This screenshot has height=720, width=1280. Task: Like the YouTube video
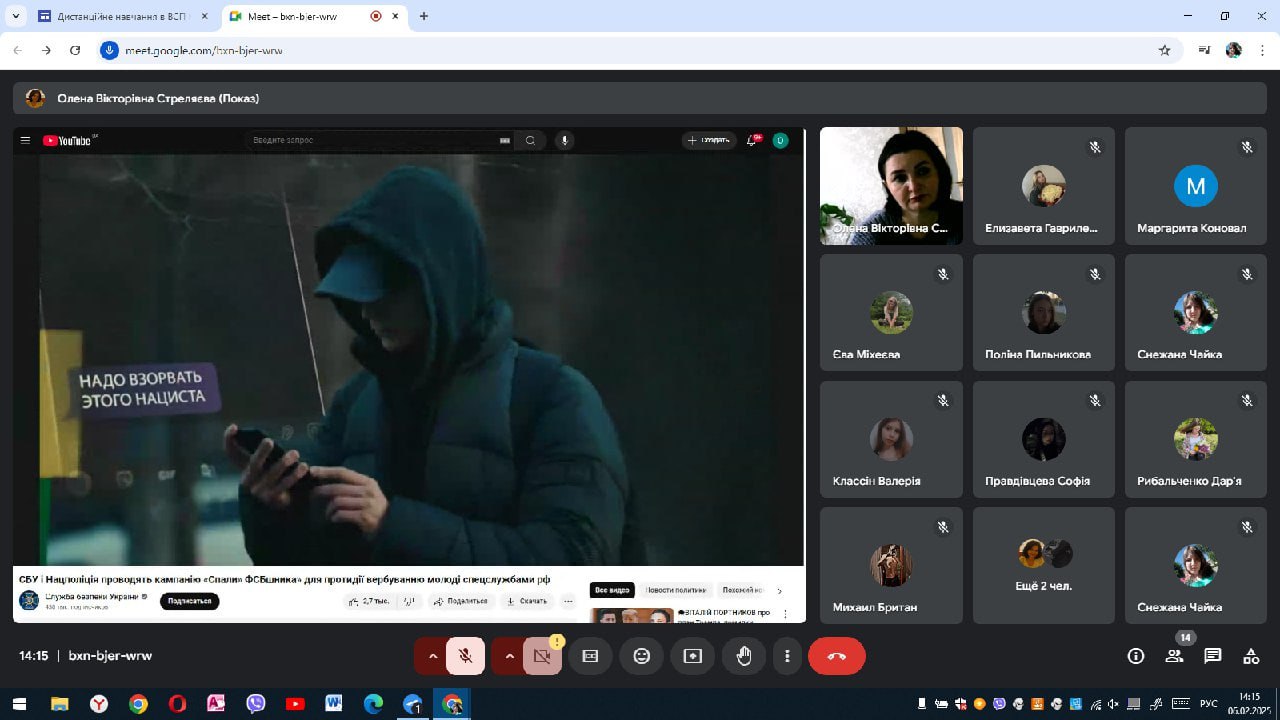click(369, 601)
